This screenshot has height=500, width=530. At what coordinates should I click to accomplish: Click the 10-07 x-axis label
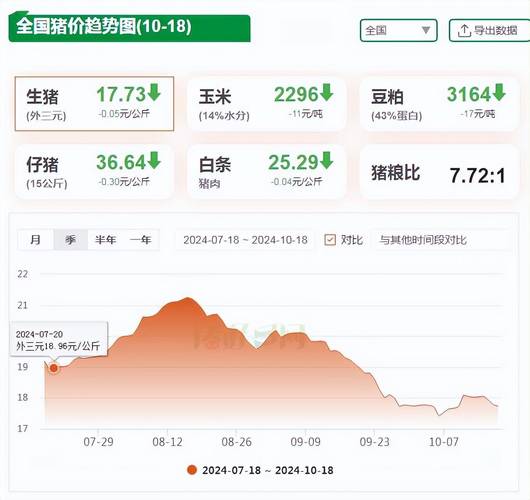tap(443, 442)
